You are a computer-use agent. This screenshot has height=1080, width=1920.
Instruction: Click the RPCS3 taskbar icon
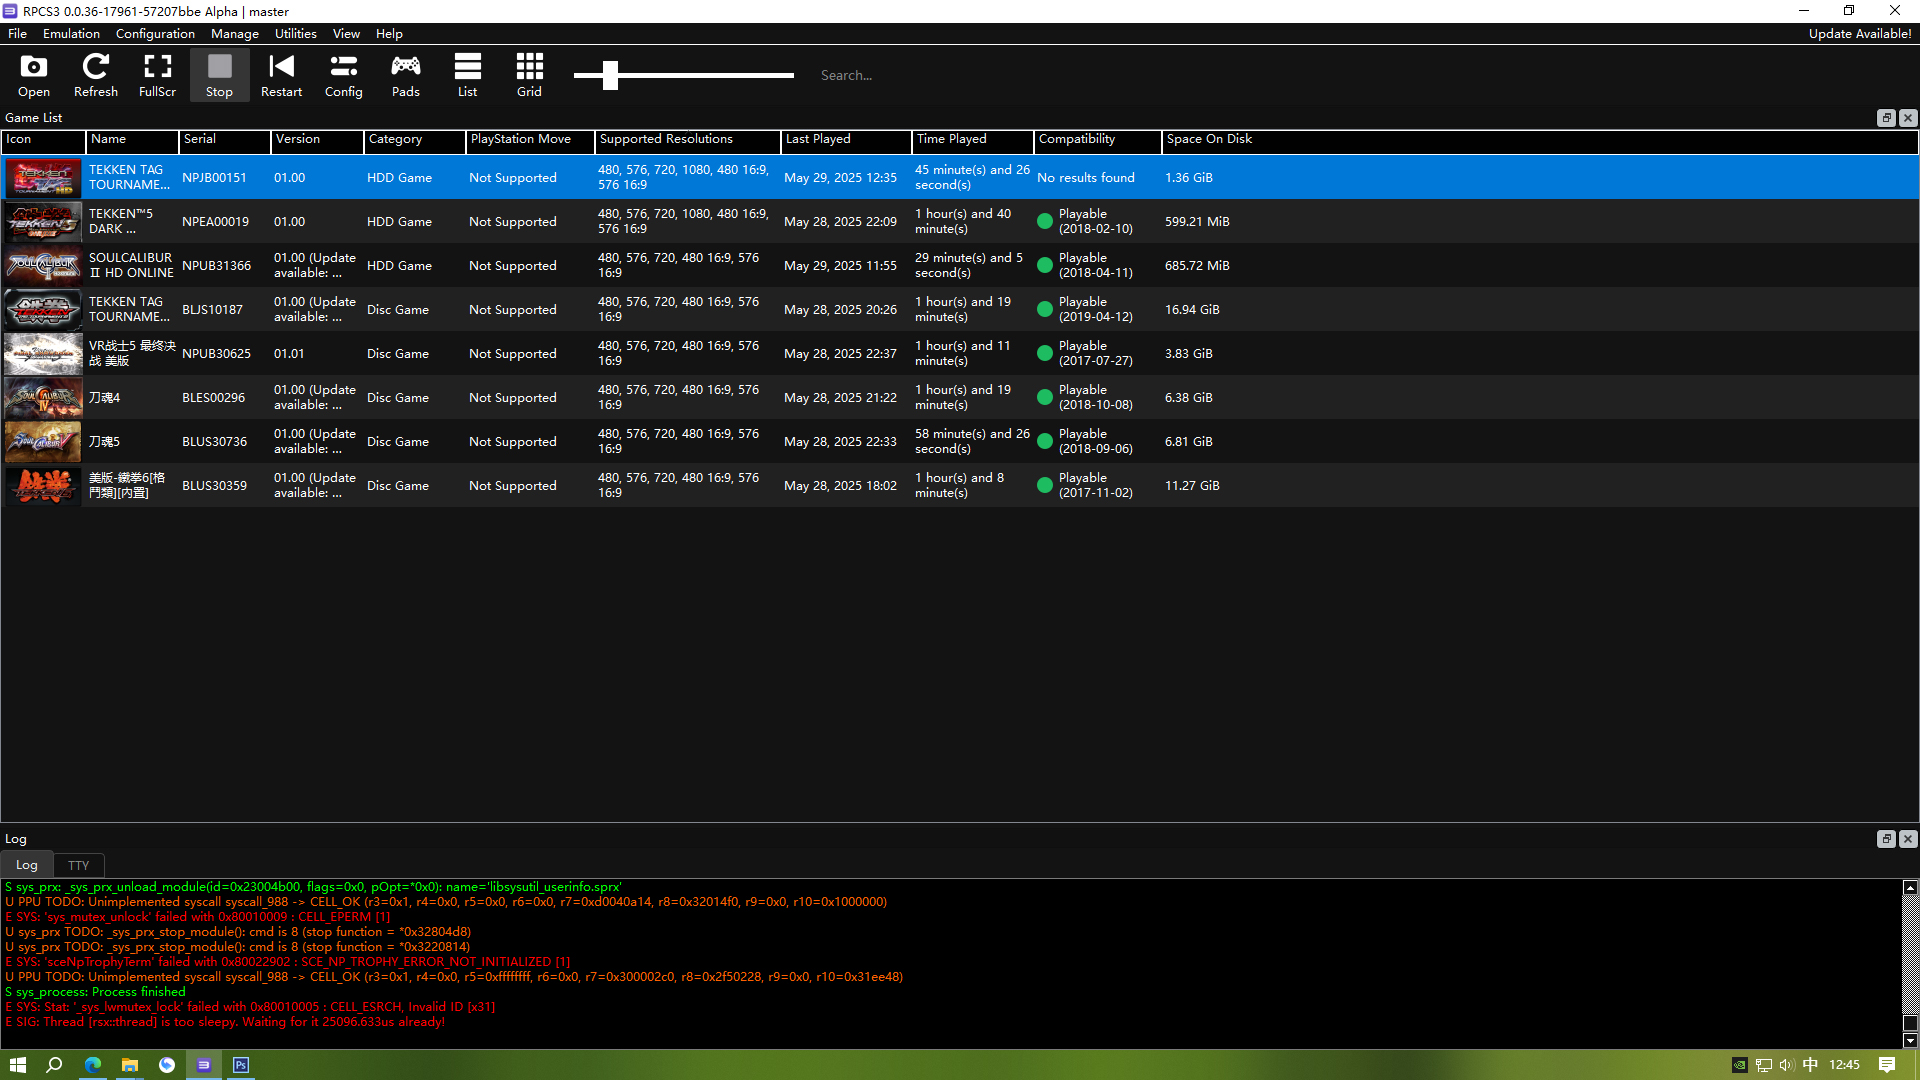[x=204, y=1065]
